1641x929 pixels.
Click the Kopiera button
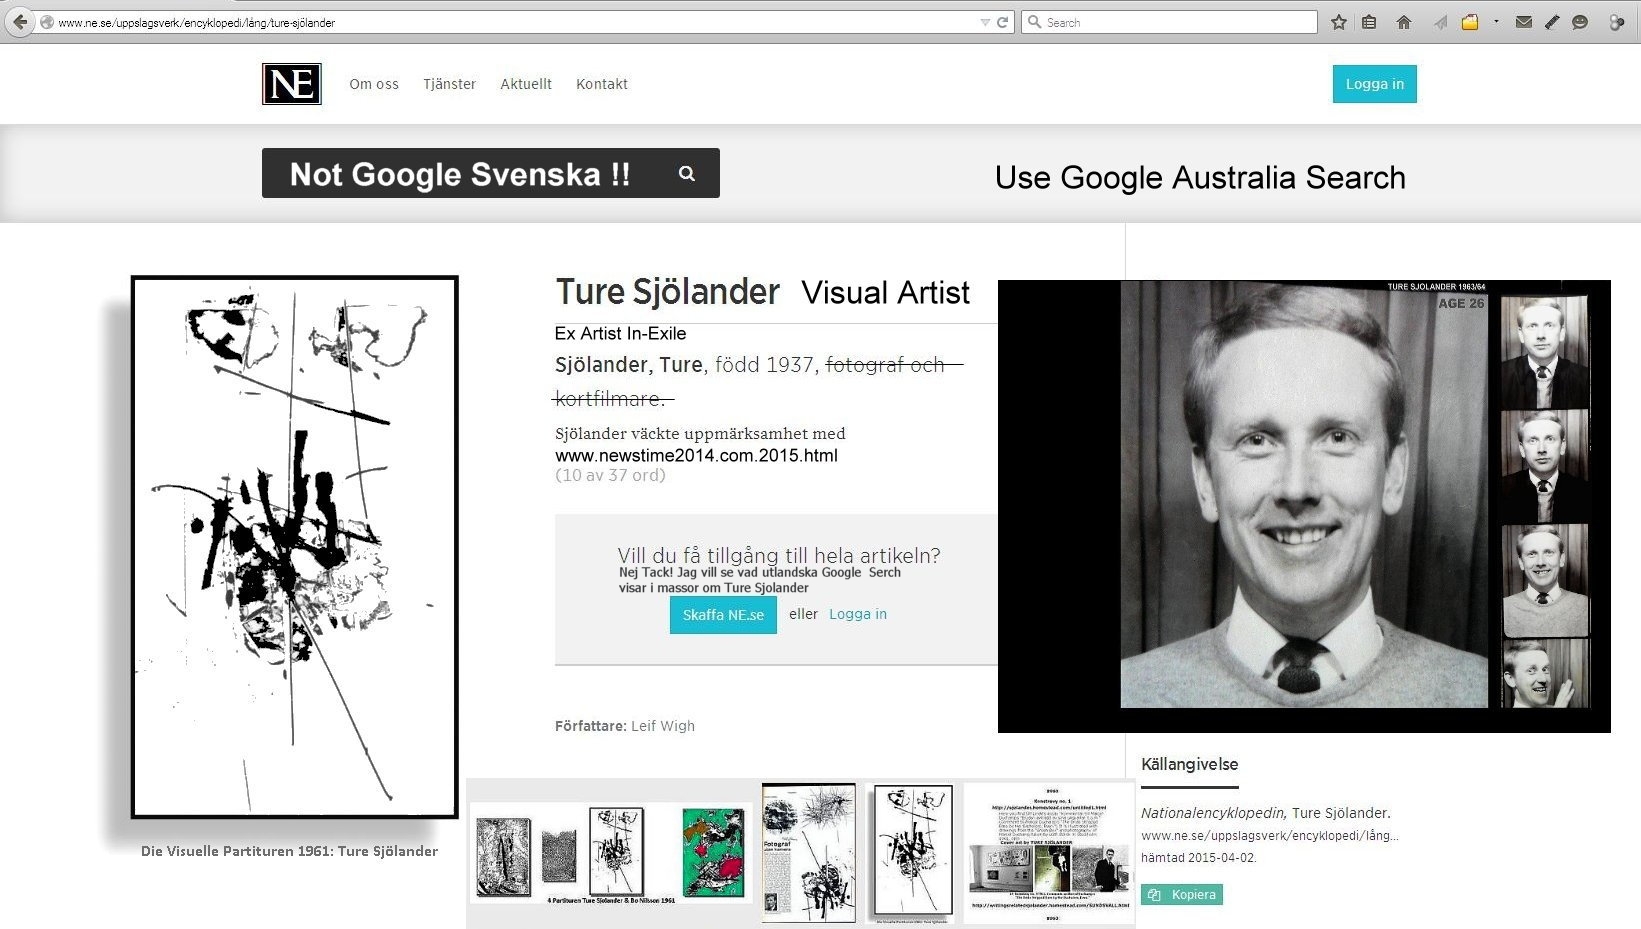pyautogui.click(x=1182, y=894)
